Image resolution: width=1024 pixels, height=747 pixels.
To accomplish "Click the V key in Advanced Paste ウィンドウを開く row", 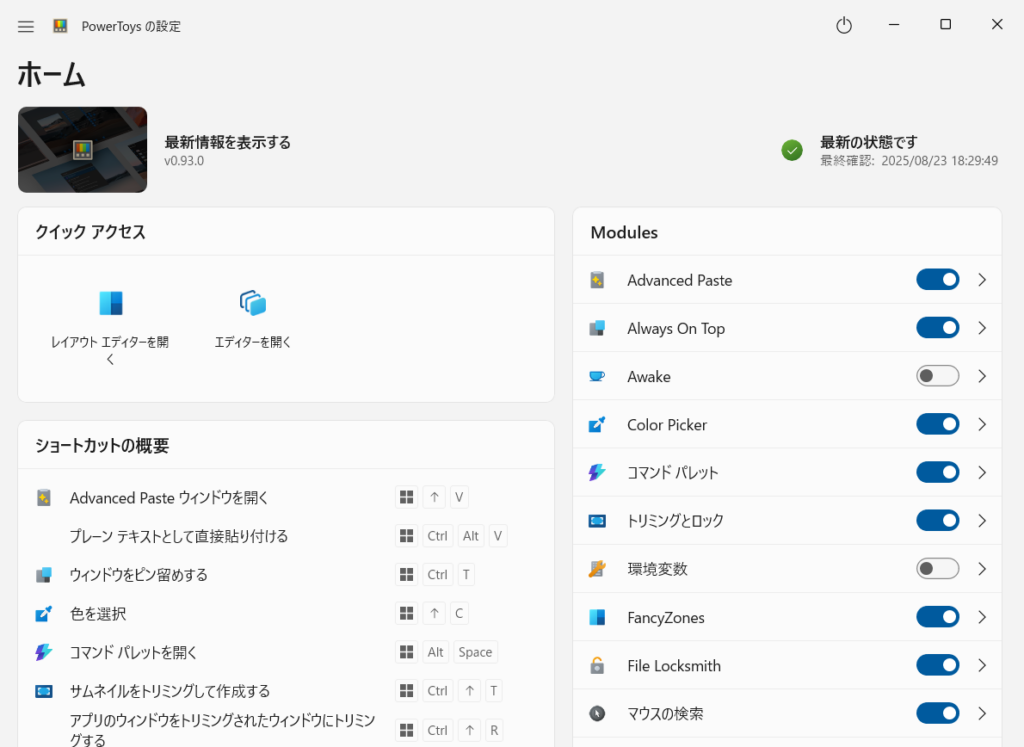I will (x=459, y=498).
